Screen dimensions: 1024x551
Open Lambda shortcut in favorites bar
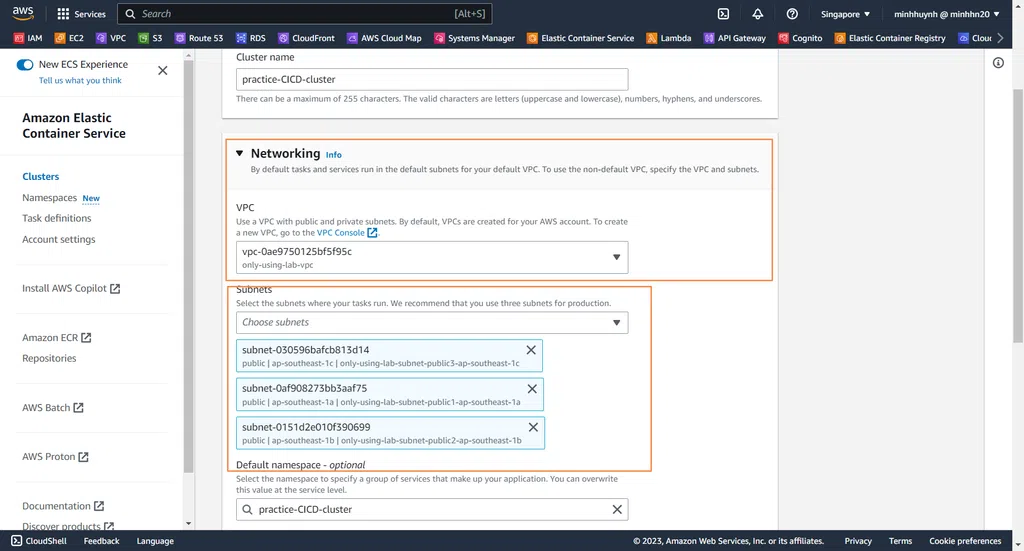(x=669, y=38)
